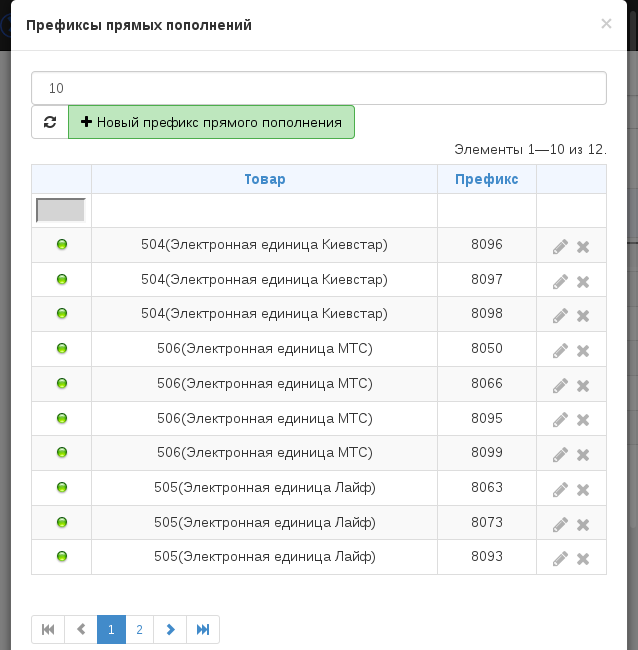The width and height of the screenshot is (638, 650).
Task: Delete the 8093 prefix row
Action: (x=583, y=559)
